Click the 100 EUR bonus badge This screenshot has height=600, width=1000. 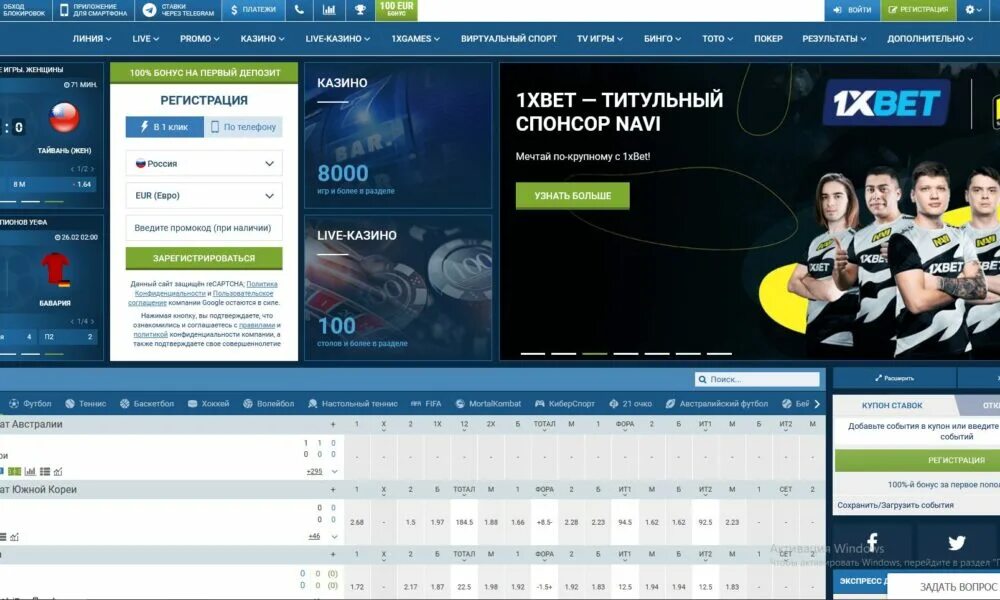tap(397, 9)
